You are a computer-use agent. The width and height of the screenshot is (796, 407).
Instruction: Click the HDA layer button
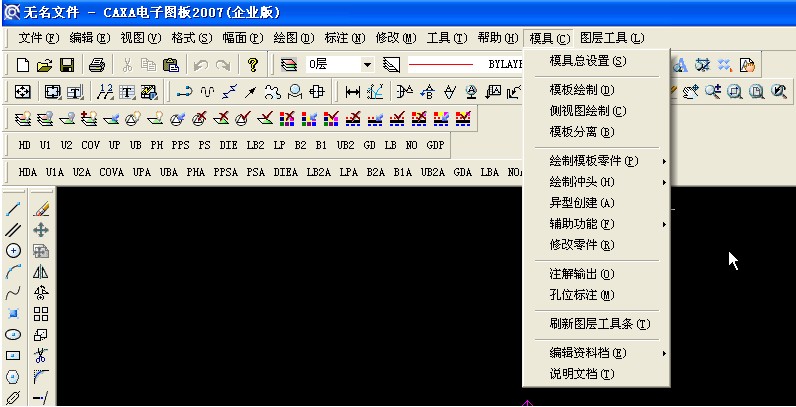28,172
